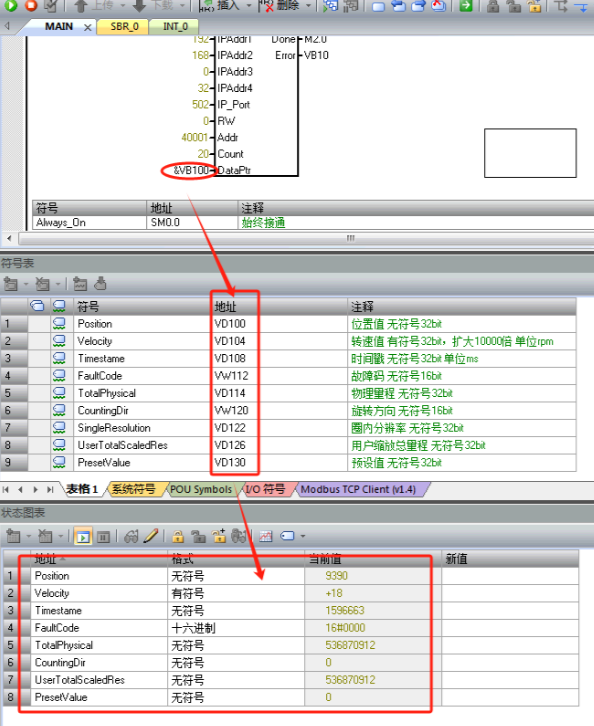
Task: Switch to the SBR_0 tab
Action: [124, 27]
